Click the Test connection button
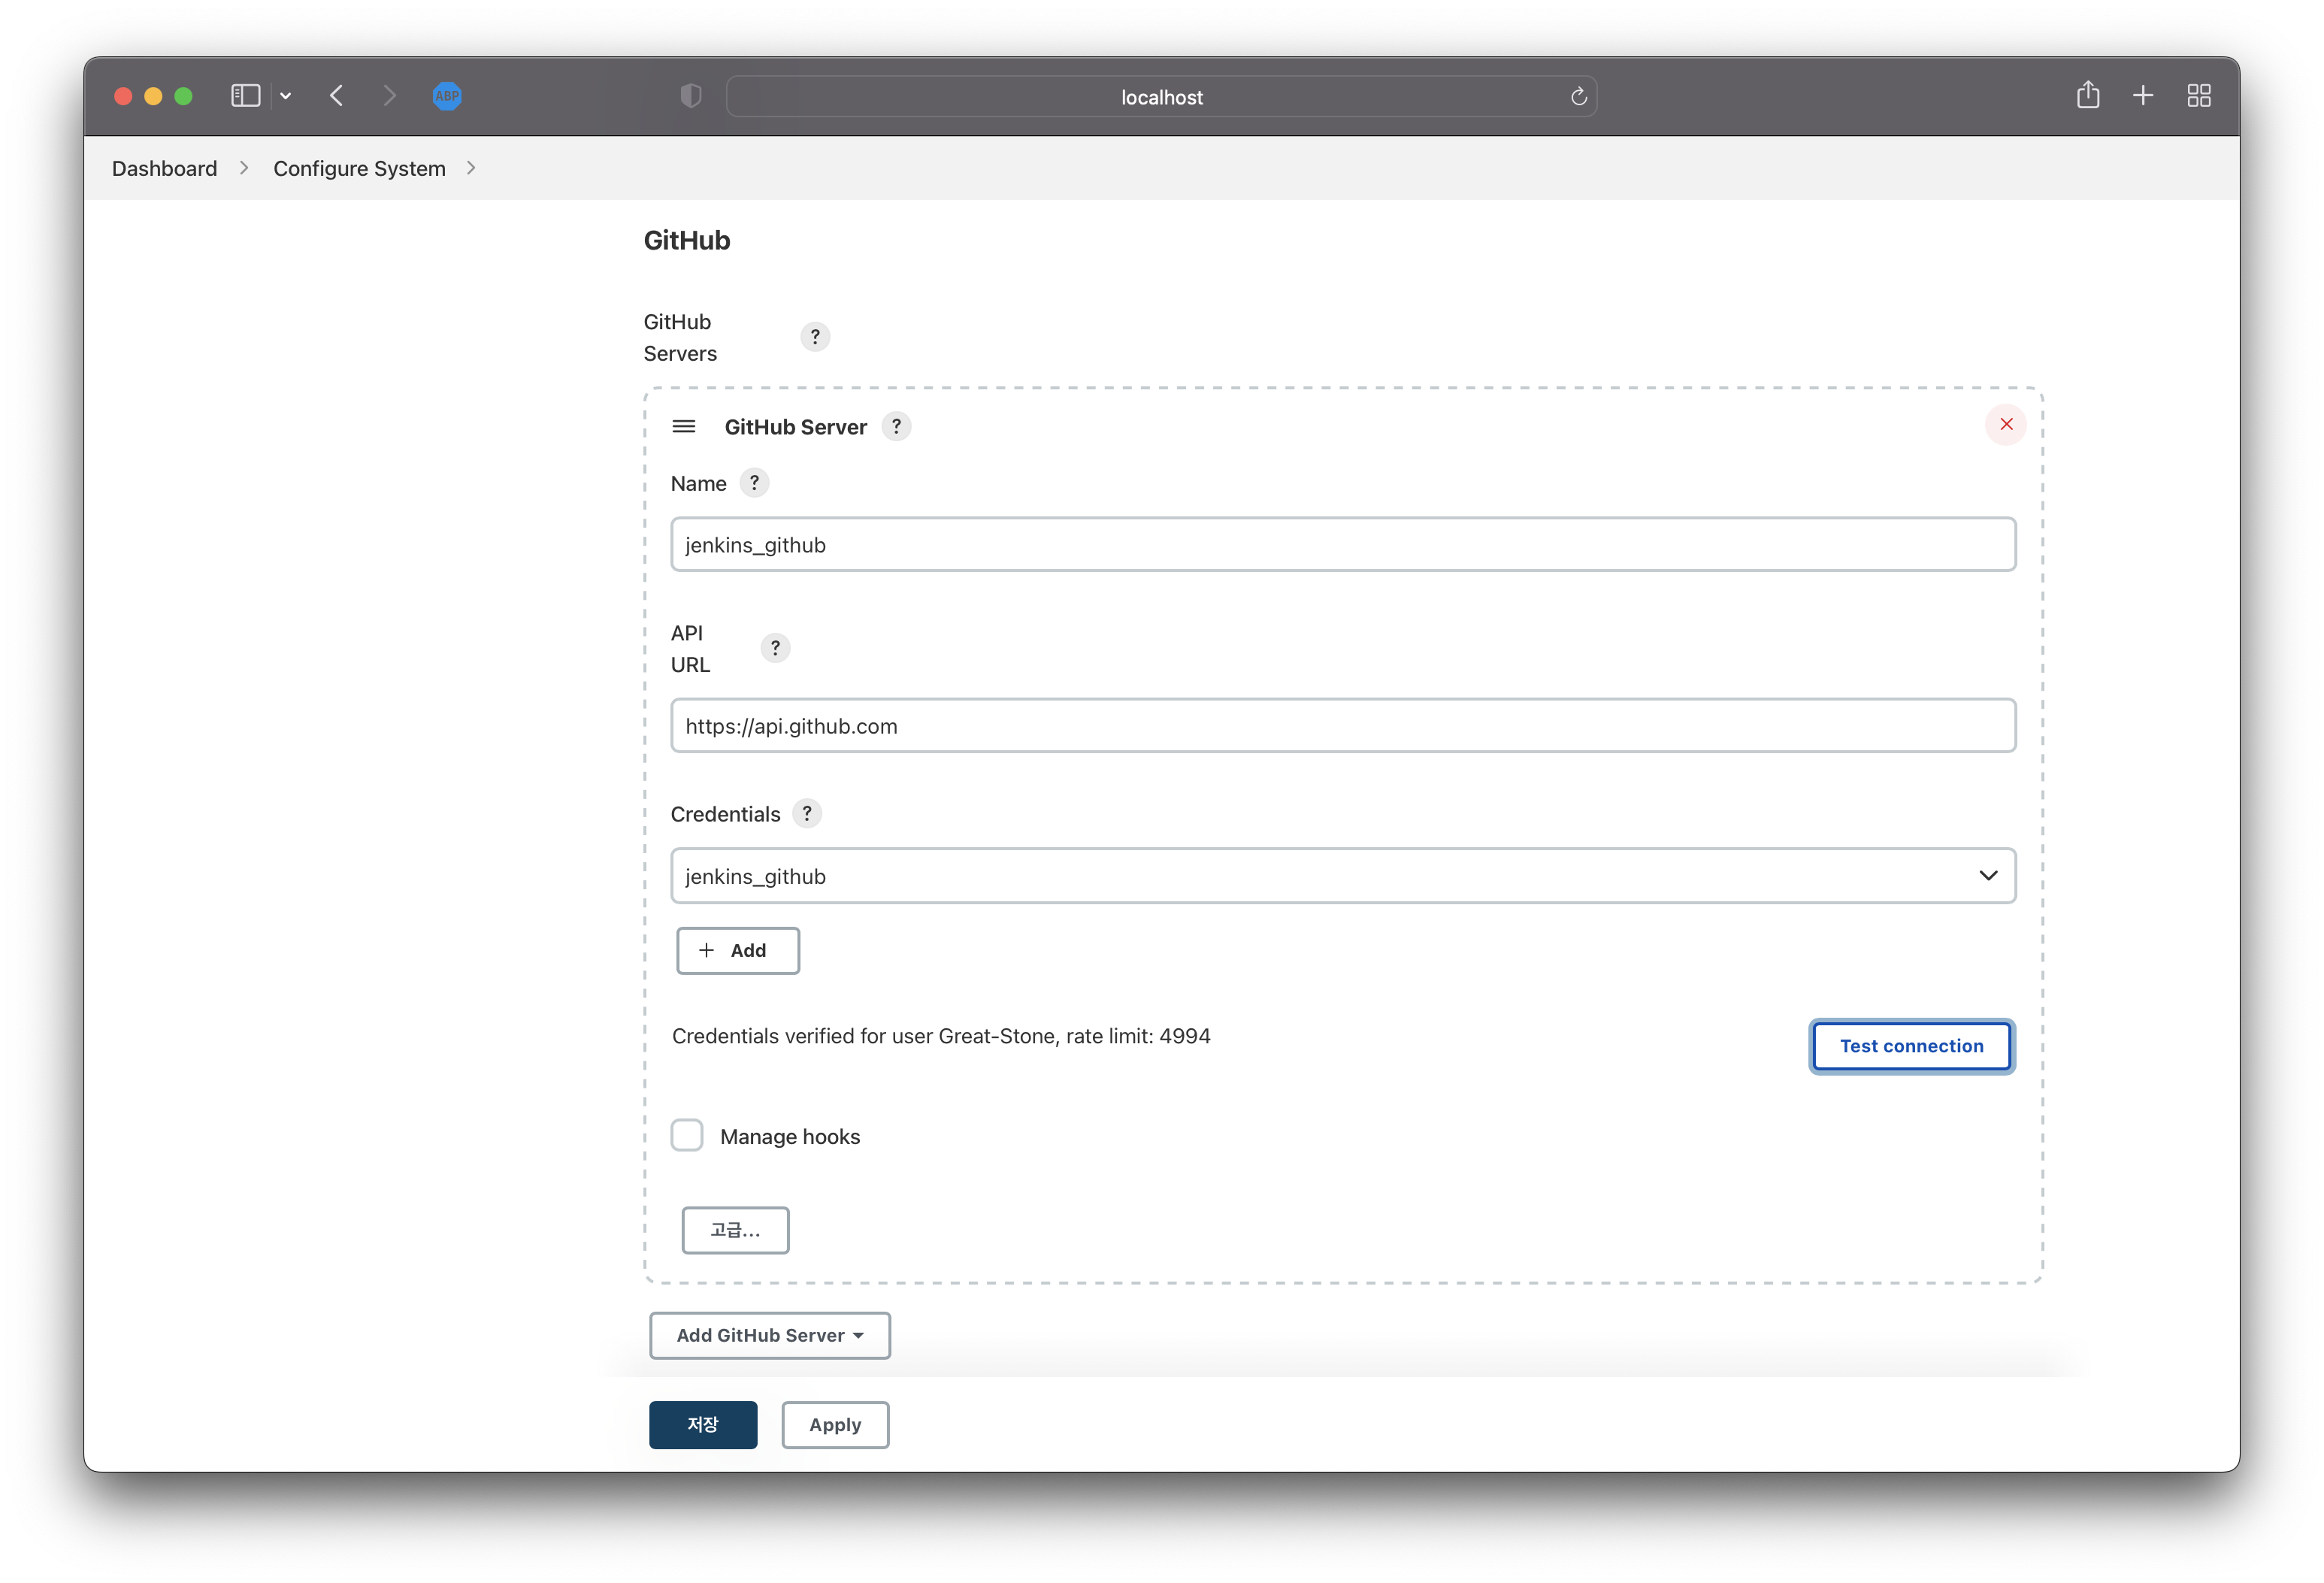Image resolution: width=2324 pixels, height=1583 pixels. click(x=1911, y=1046)
